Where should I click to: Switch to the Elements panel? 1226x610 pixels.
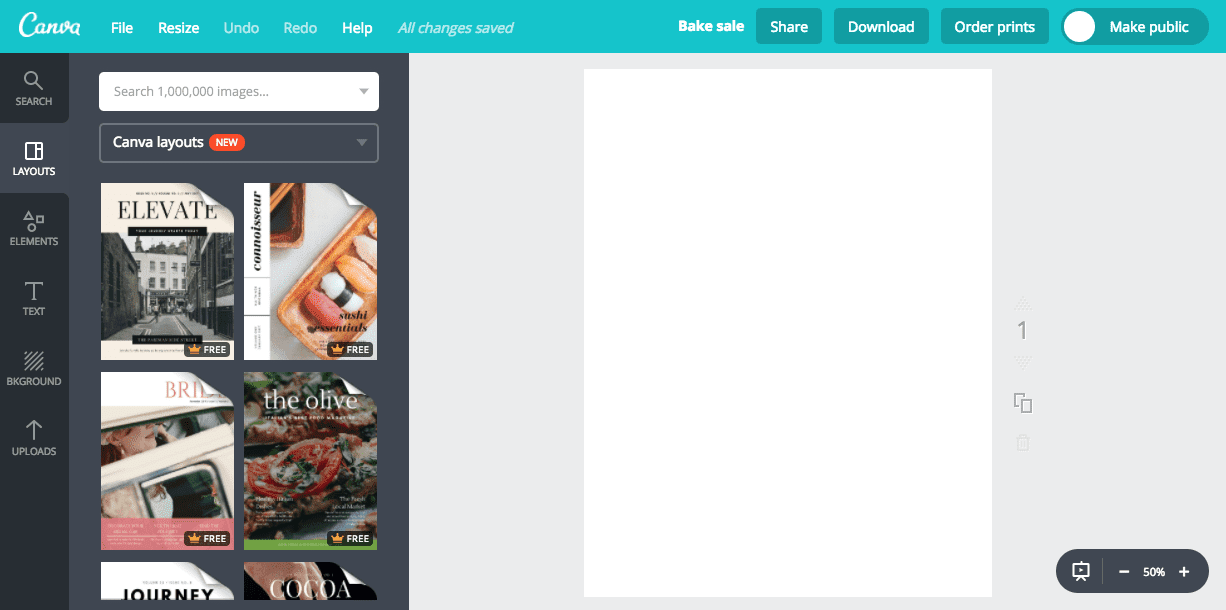click(34, 228)
